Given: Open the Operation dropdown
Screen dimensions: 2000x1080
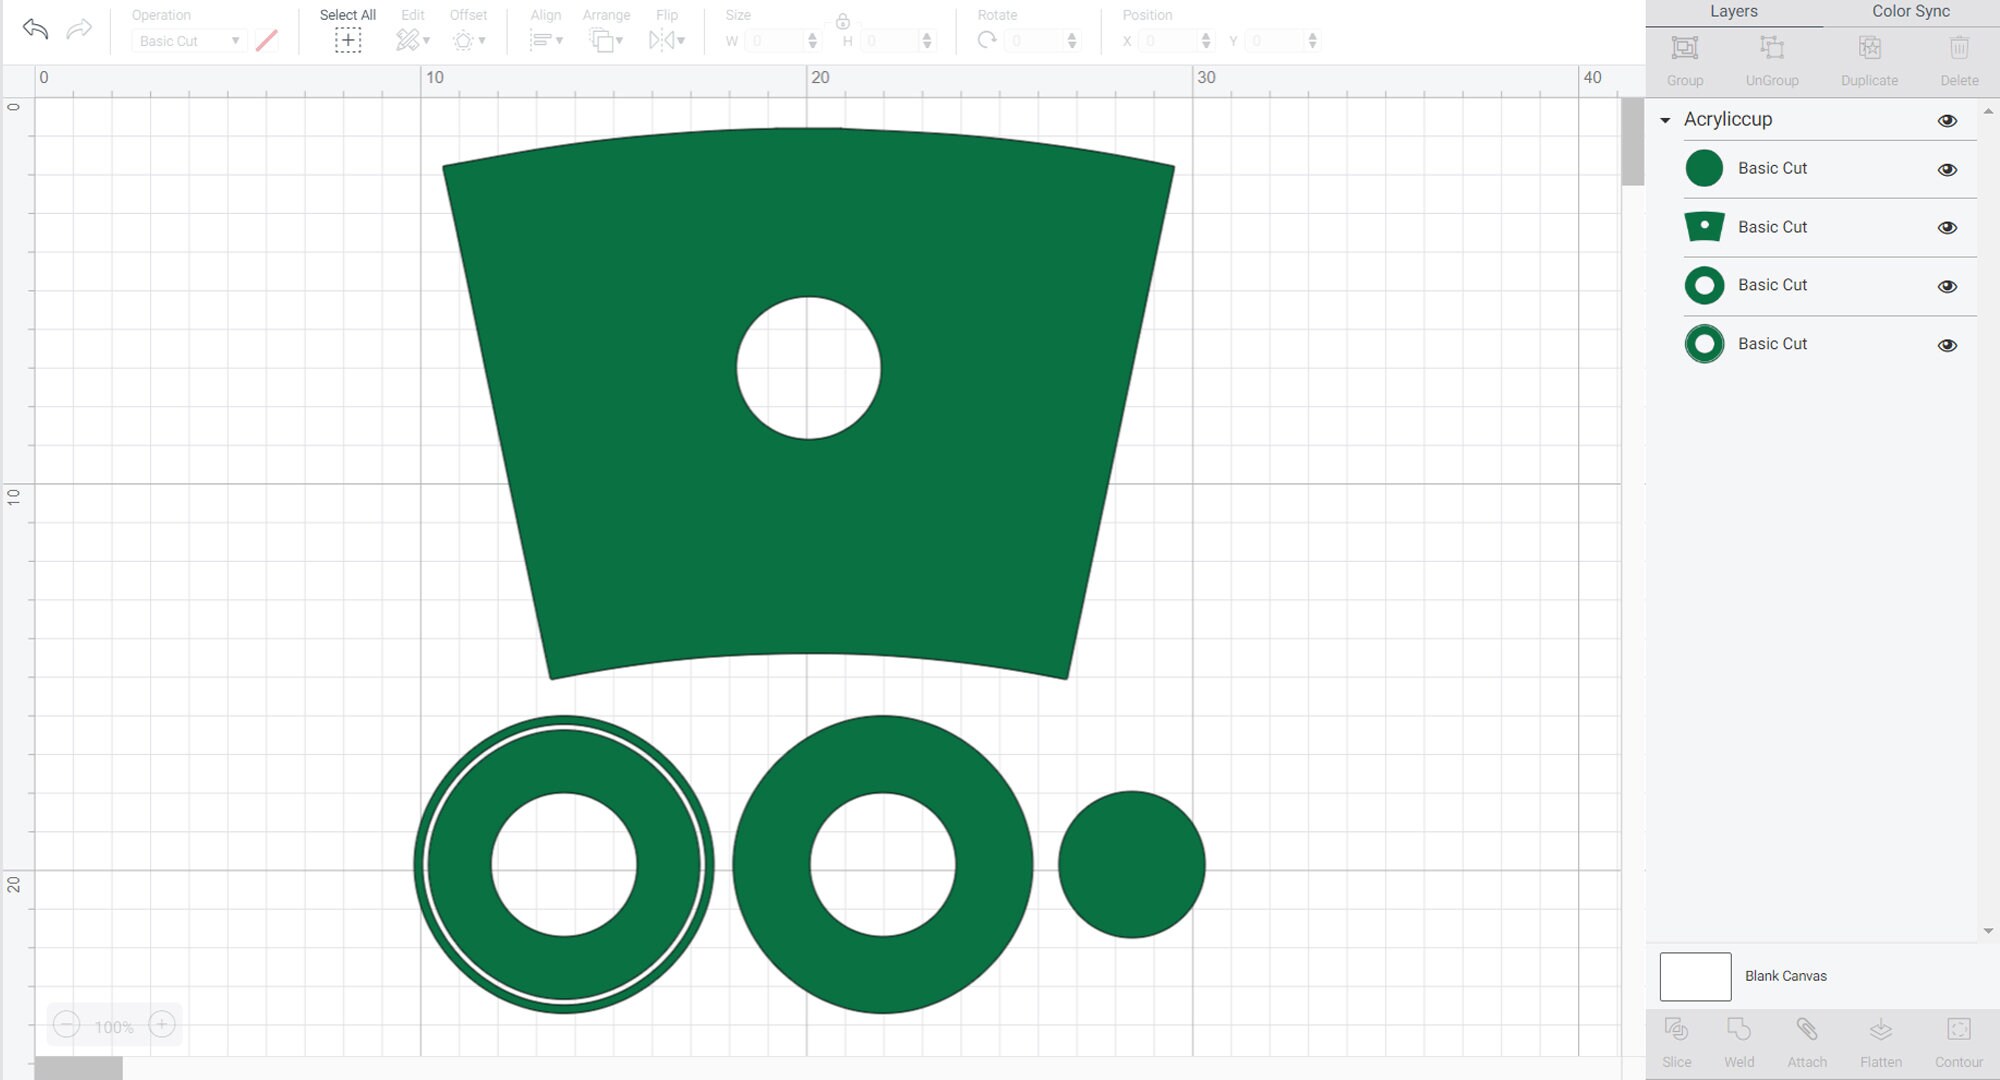Looking at the screenshot, I should 235,41.
